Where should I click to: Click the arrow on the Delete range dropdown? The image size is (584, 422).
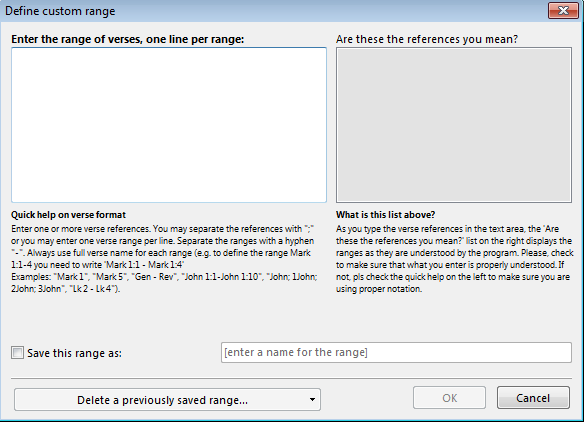coord(312,400)
